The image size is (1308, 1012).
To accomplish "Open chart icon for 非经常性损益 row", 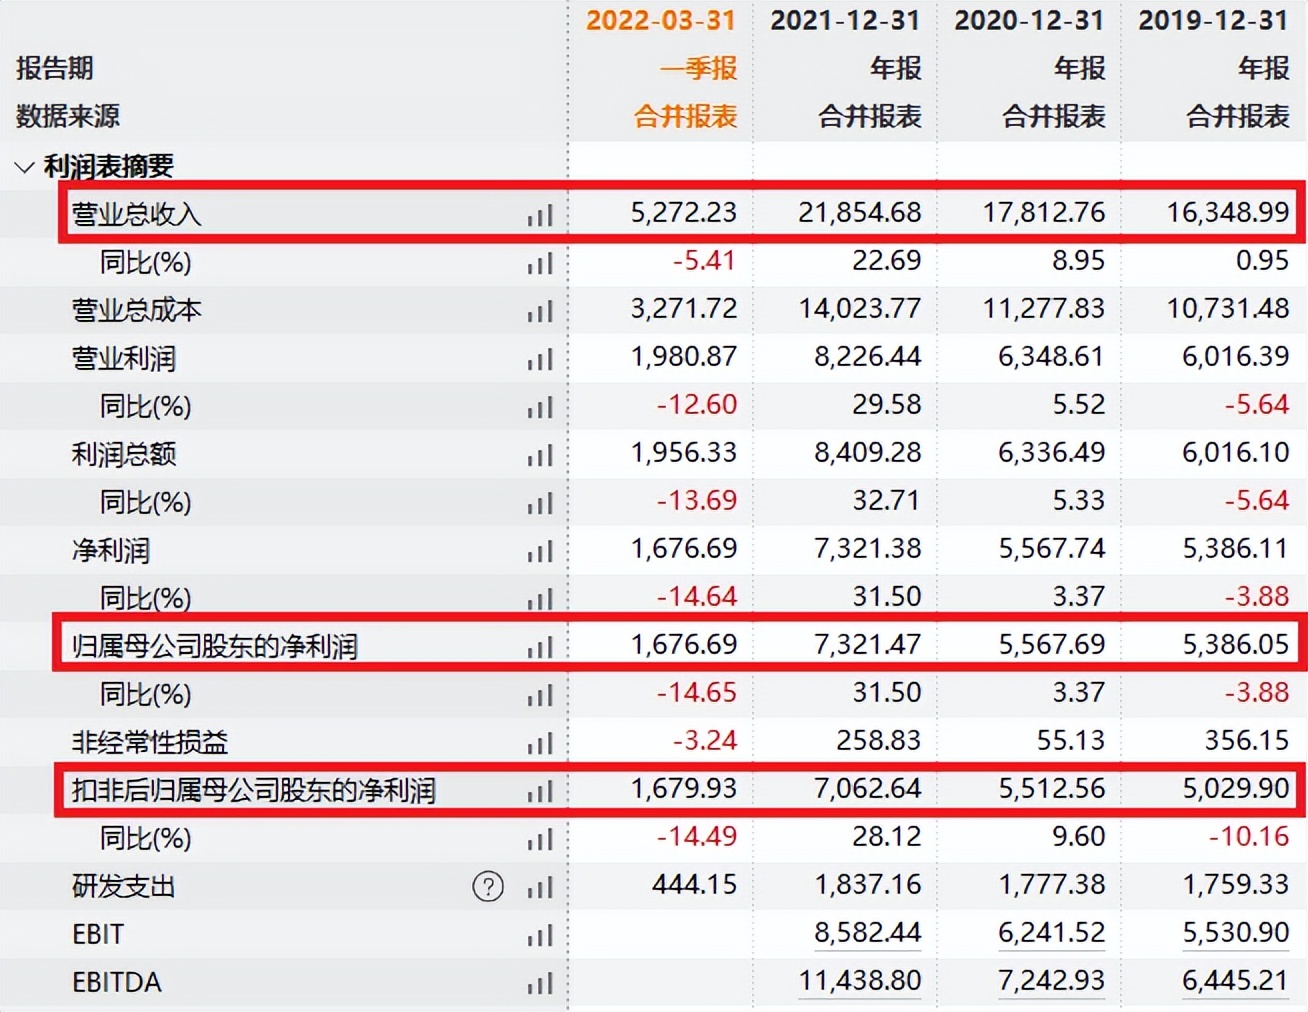I will [x=540, y=743].
